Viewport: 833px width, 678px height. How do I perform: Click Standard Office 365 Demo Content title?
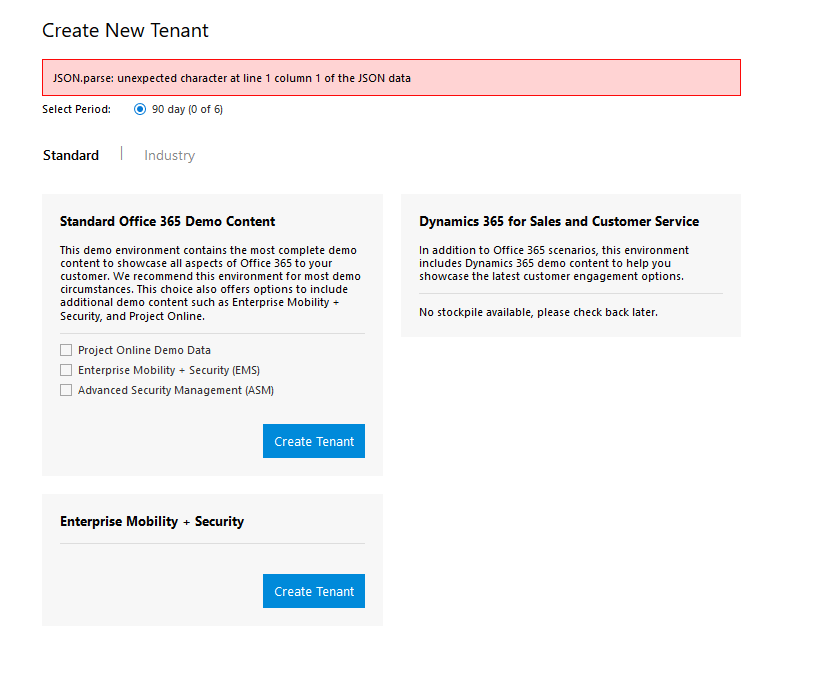pos(167,222)
